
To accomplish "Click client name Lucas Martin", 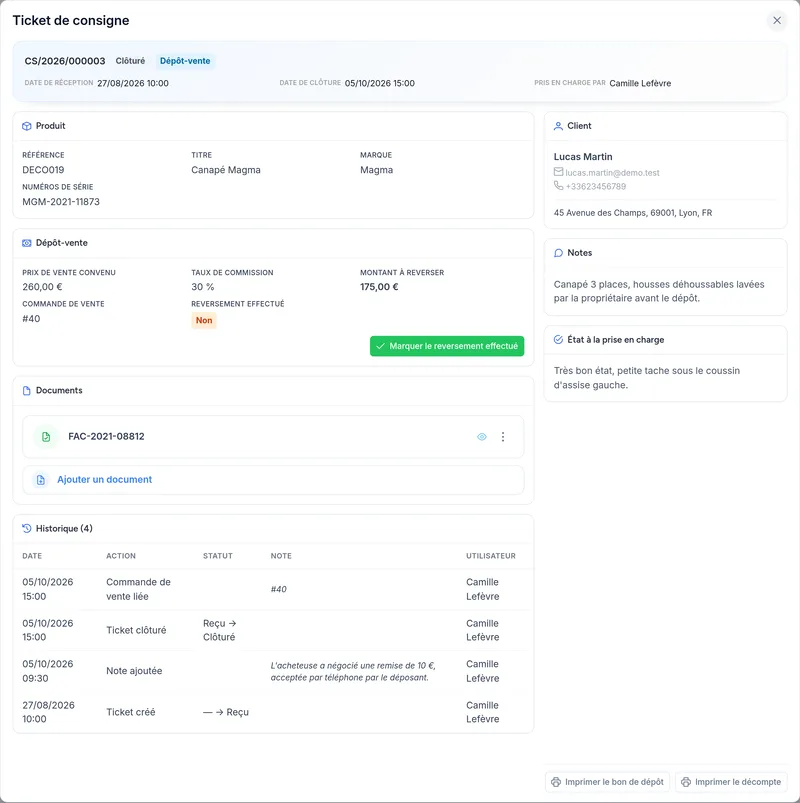I will [x=583, y=157].
